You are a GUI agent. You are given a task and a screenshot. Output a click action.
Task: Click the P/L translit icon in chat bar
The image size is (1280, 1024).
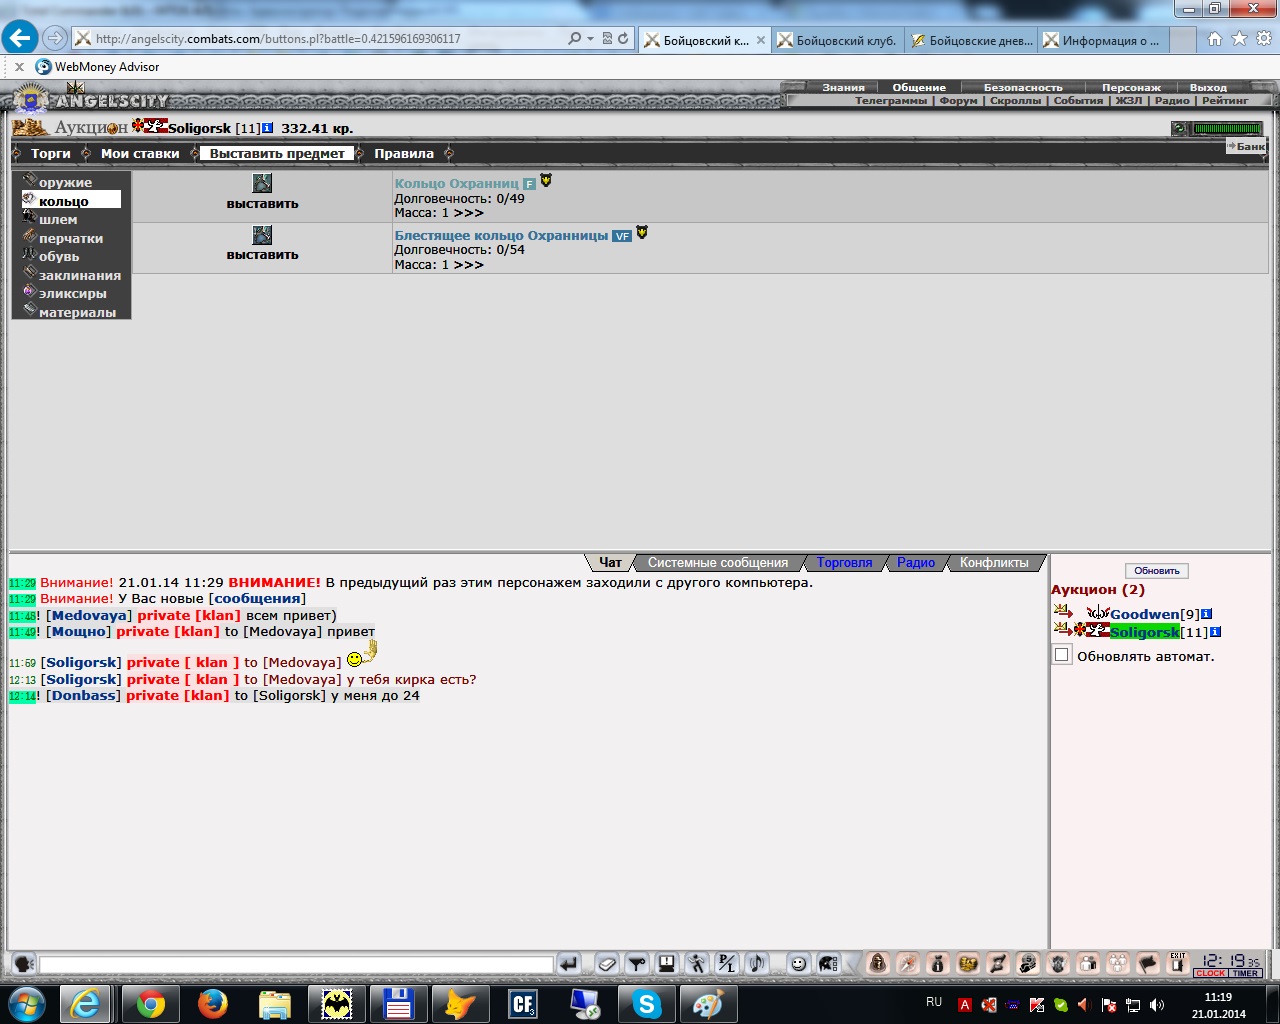click(x=727, y=964)
